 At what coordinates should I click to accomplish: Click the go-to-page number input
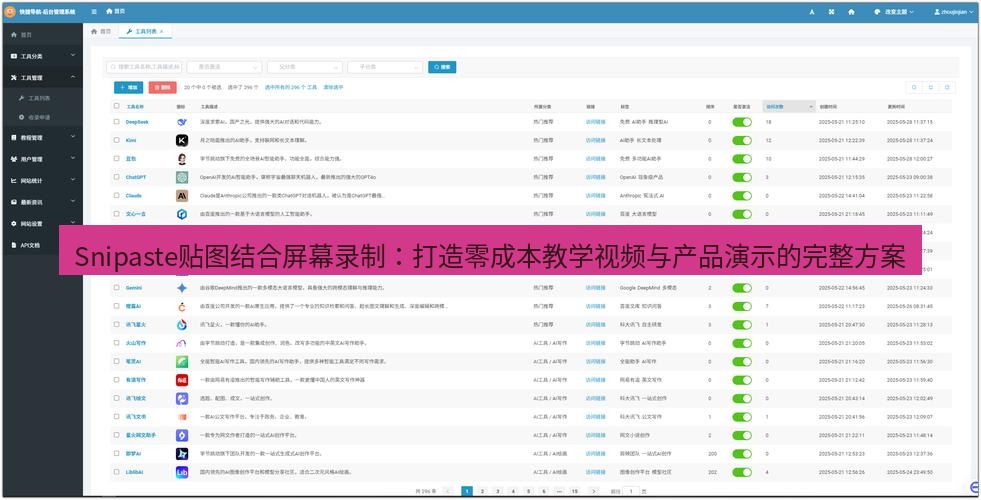[632, 491]
